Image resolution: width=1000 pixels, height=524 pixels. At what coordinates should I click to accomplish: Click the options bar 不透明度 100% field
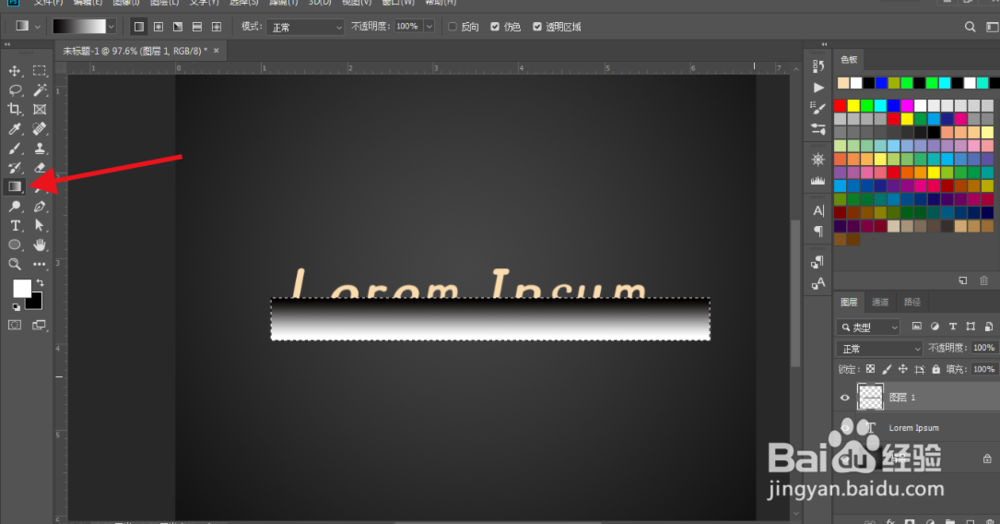coord(408,27)
